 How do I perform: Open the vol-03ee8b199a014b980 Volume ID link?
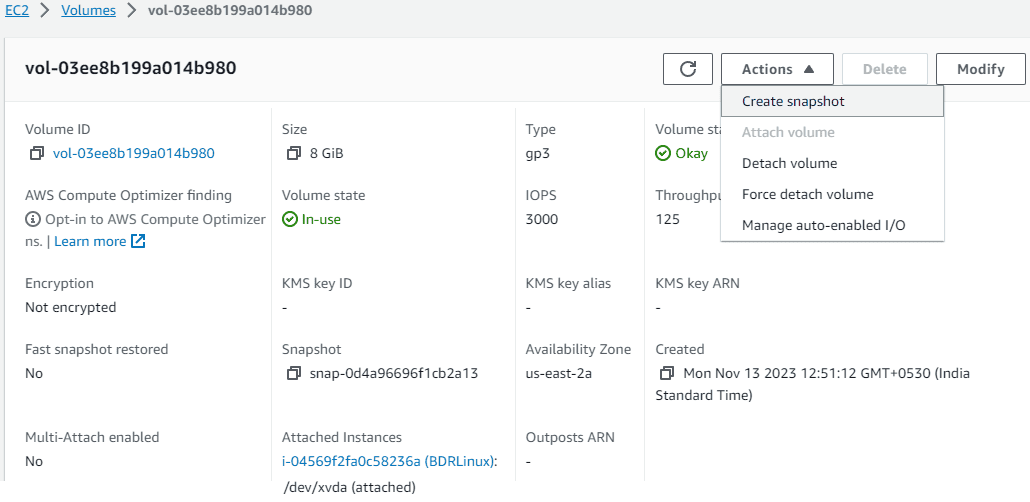(133, 154)
